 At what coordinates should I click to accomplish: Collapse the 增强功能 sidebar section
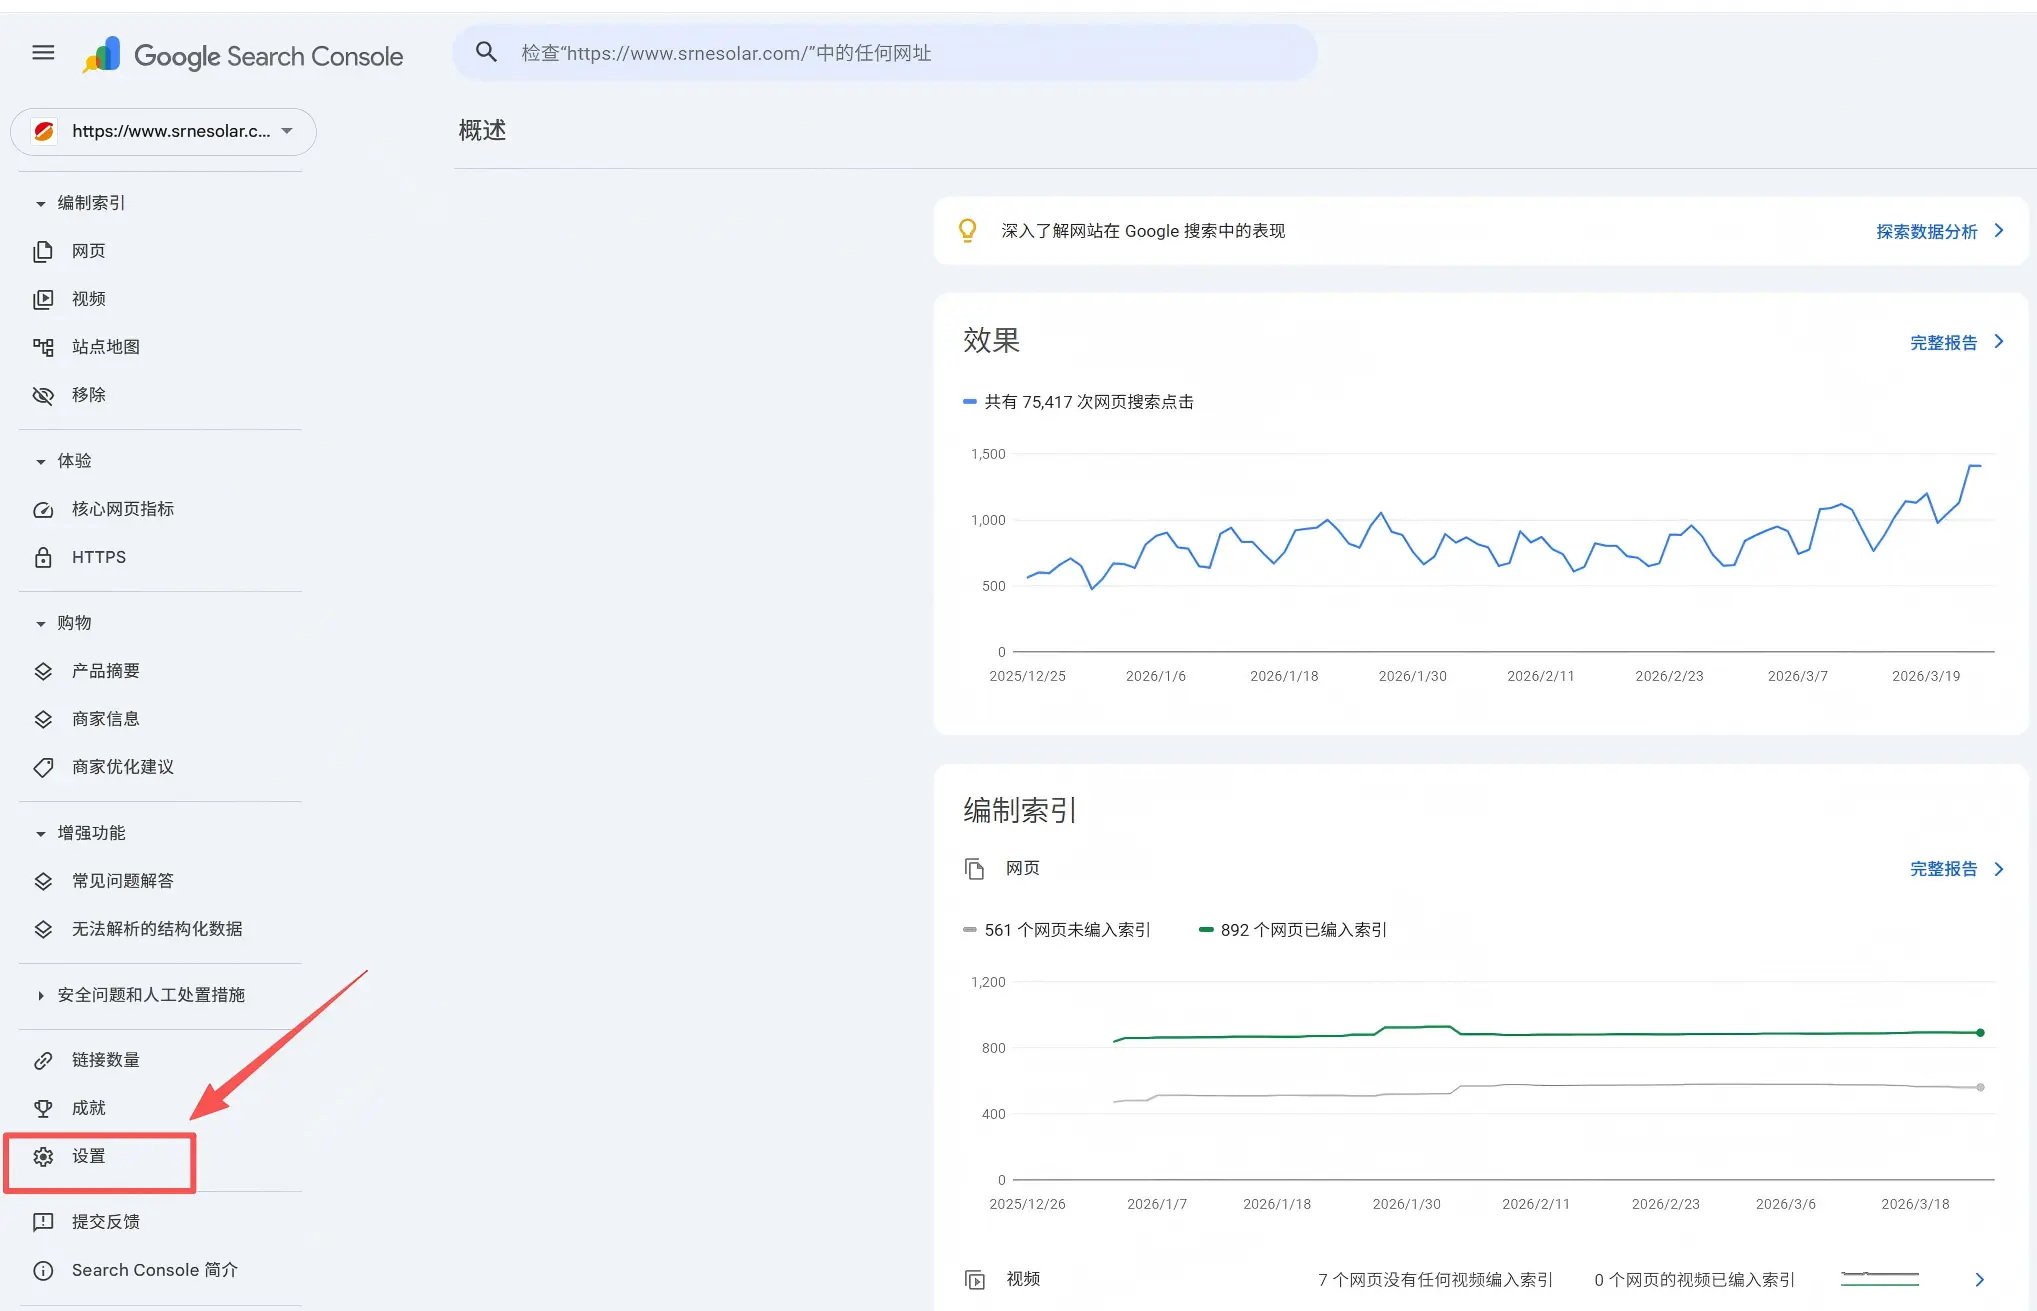[x=40, y=833]
